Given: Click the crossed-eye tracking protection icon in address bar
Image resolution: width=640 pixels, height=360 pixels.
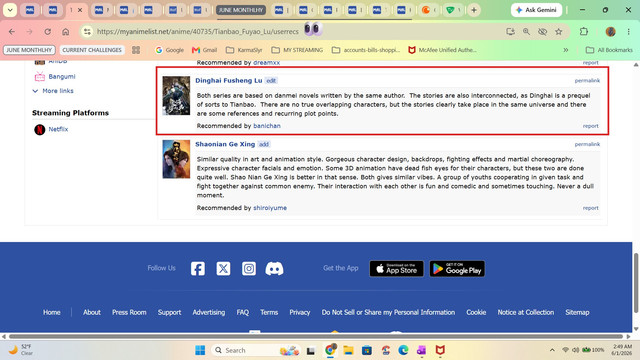Looking at the screenshot, I should pos(542,31).
